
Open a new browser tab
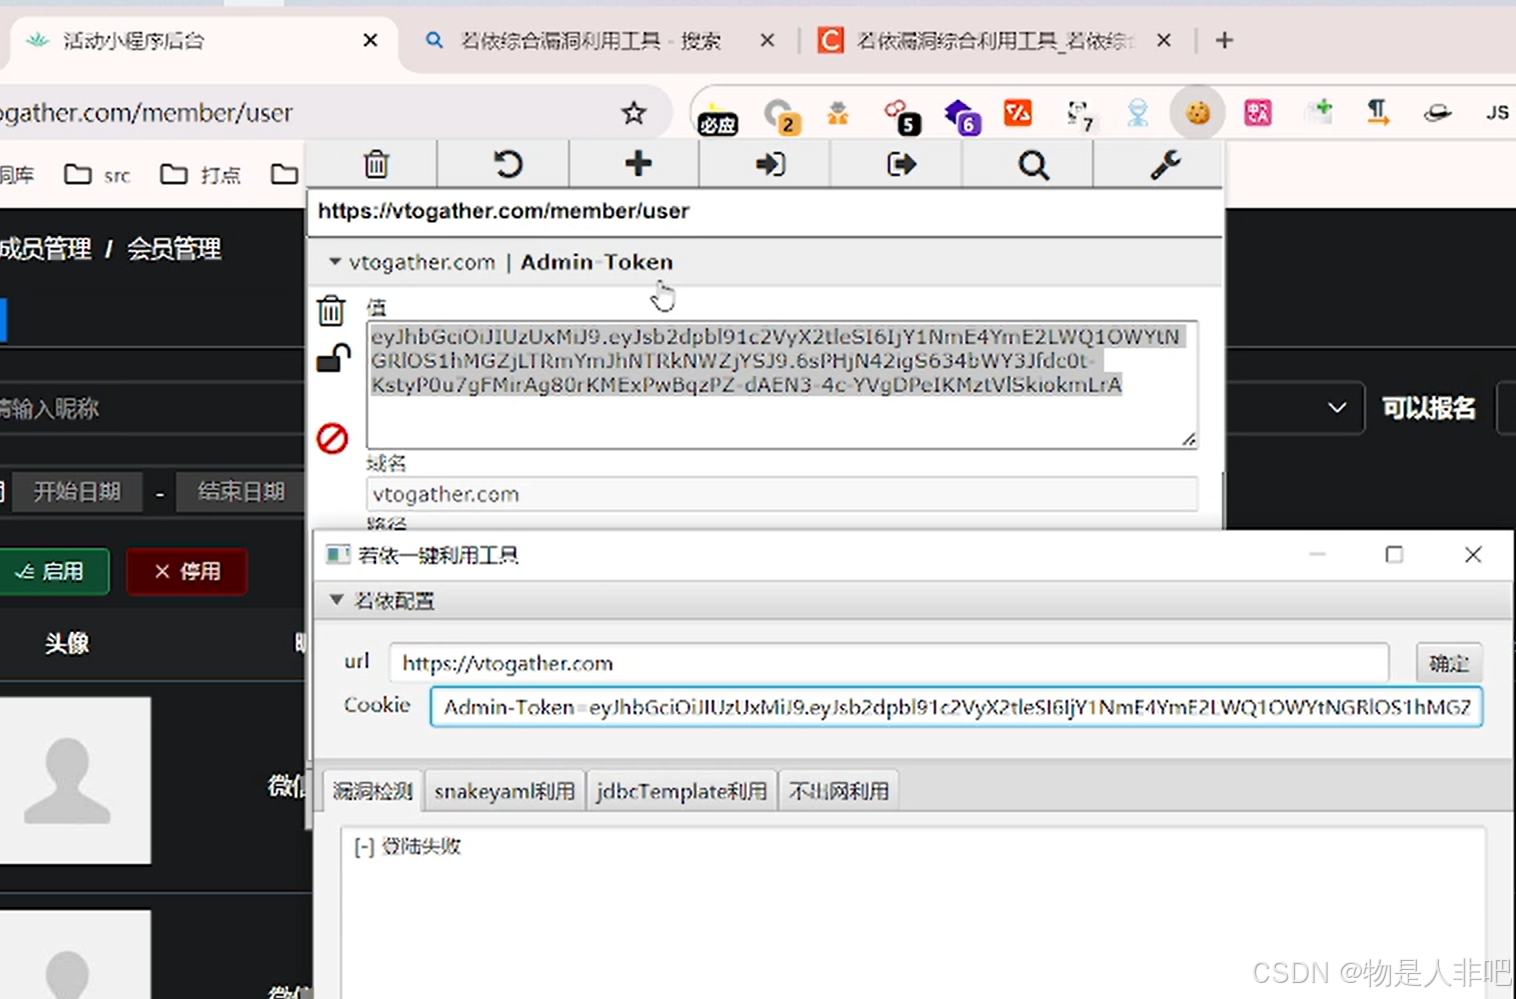(1224, 40)
